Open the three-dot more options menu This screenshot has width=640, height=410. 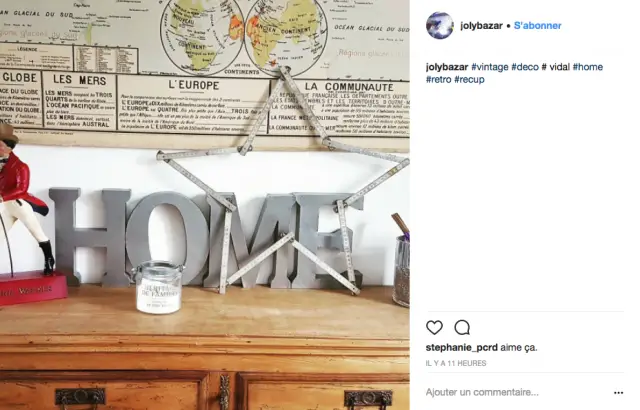[x=618, y=392]
